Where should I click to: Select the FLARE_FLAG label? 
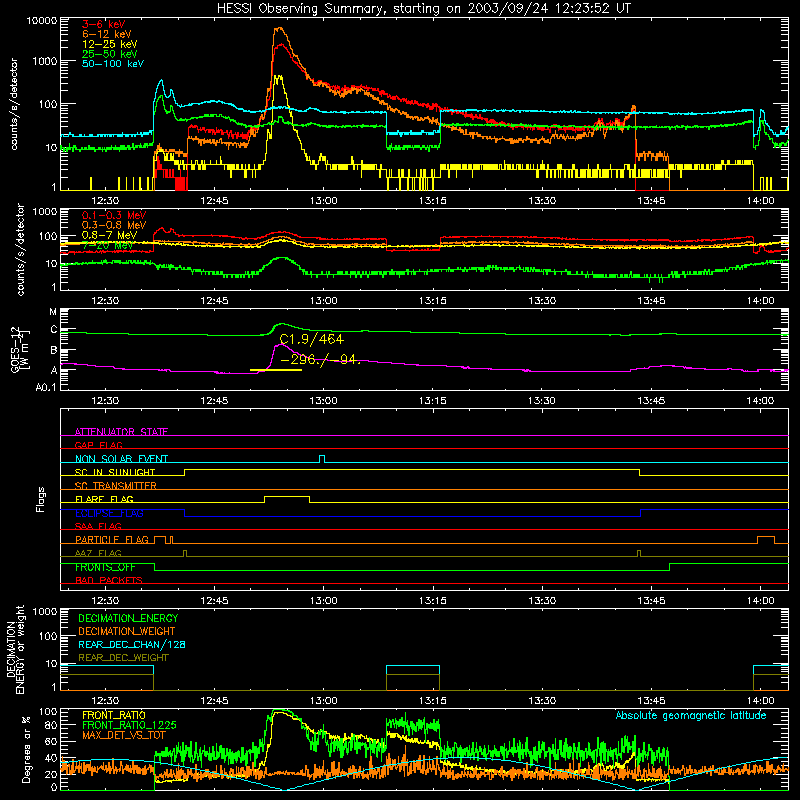tap(104, 499)
